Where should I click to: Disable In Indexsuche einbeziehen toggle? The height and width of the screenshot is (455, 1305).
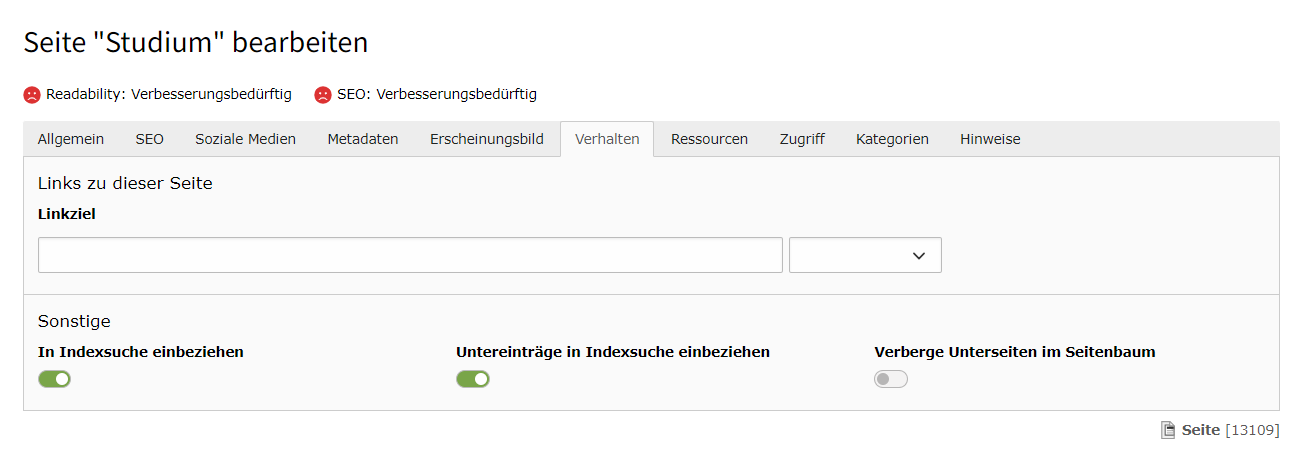55,379
